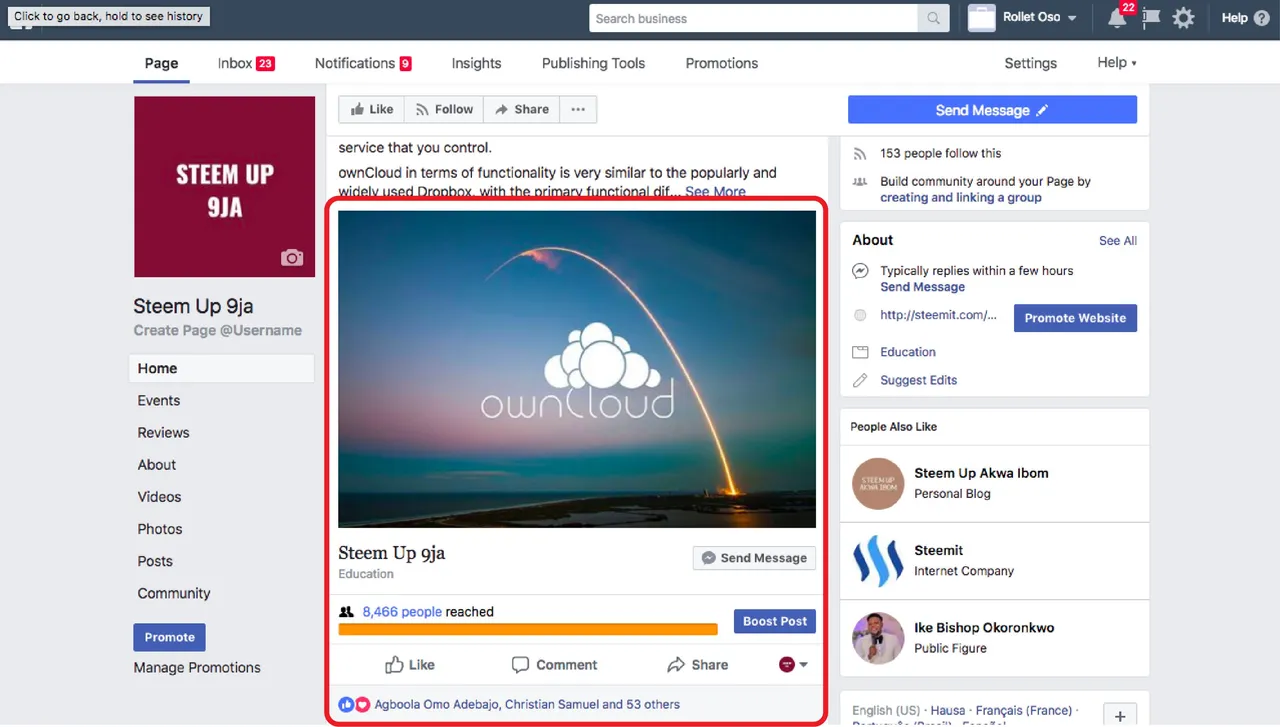
Task: Click the search magnifier icon
Action: click(933, 18)
